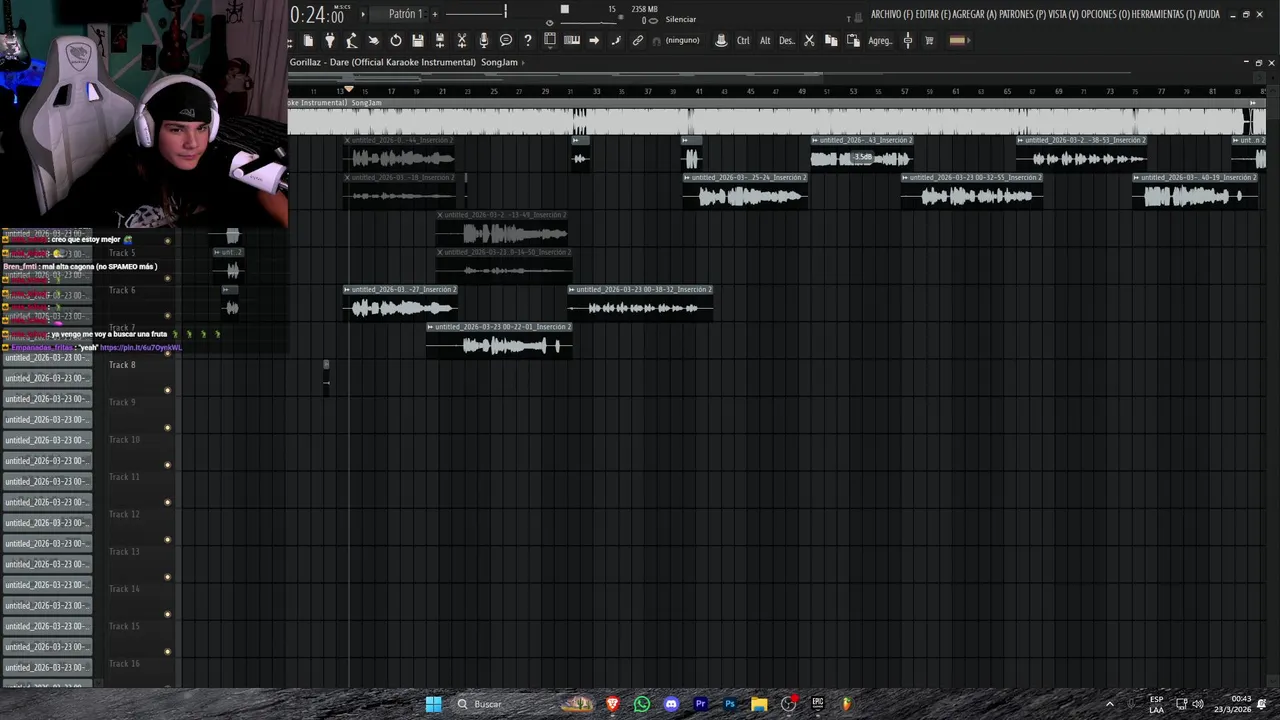Toggle mute LED for Track 14
The height and width of the screenshot is (720, 1280).
[167, 614]
